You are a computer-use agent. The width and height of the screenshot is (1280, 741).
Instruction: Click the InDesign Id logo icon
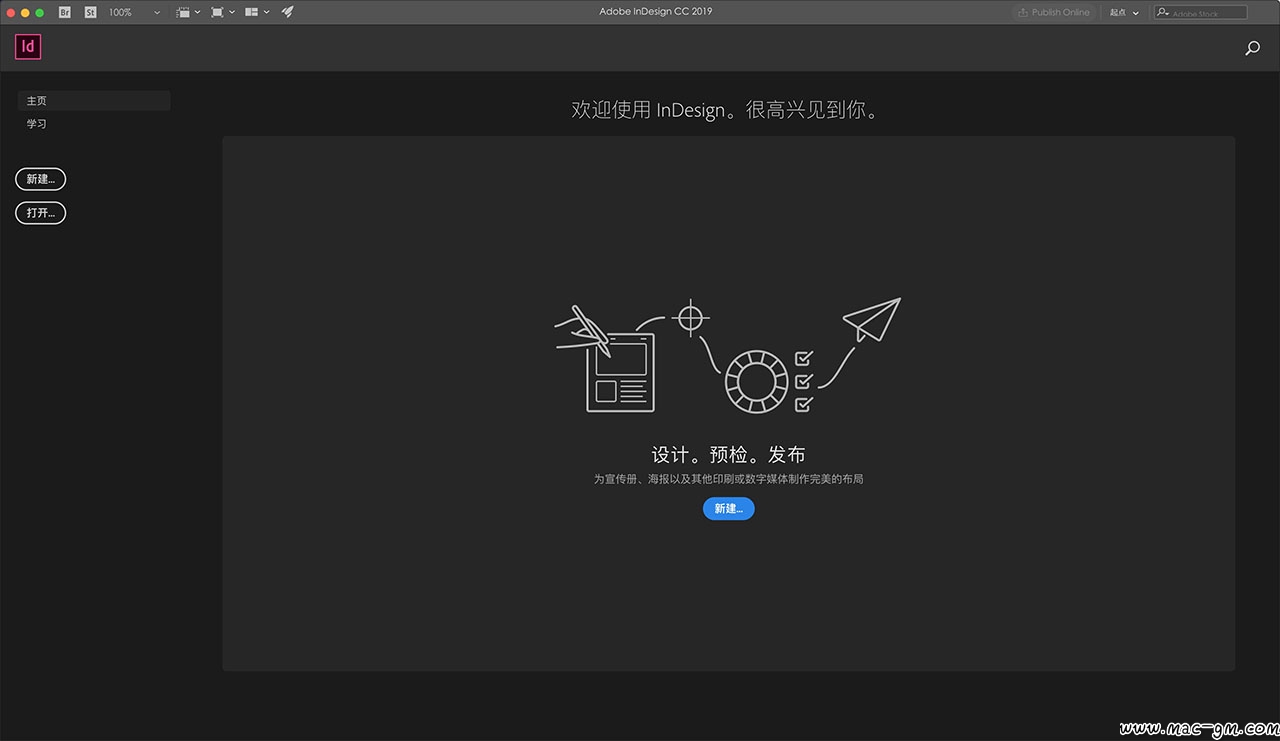pos(28,46)
